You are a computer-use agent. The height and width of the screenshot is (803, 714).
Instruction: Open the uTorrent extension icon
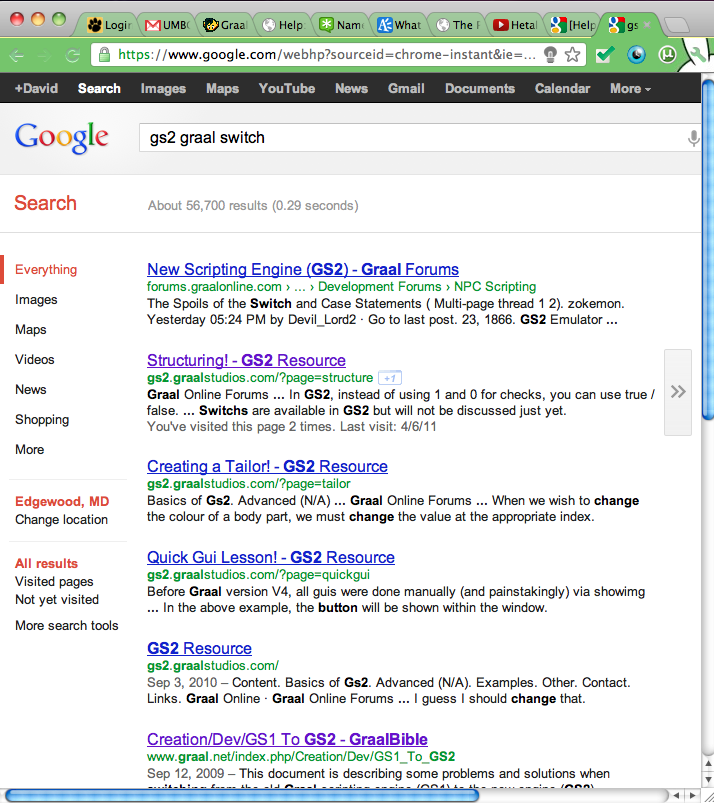pyautogui.click(x=667, y=54)
